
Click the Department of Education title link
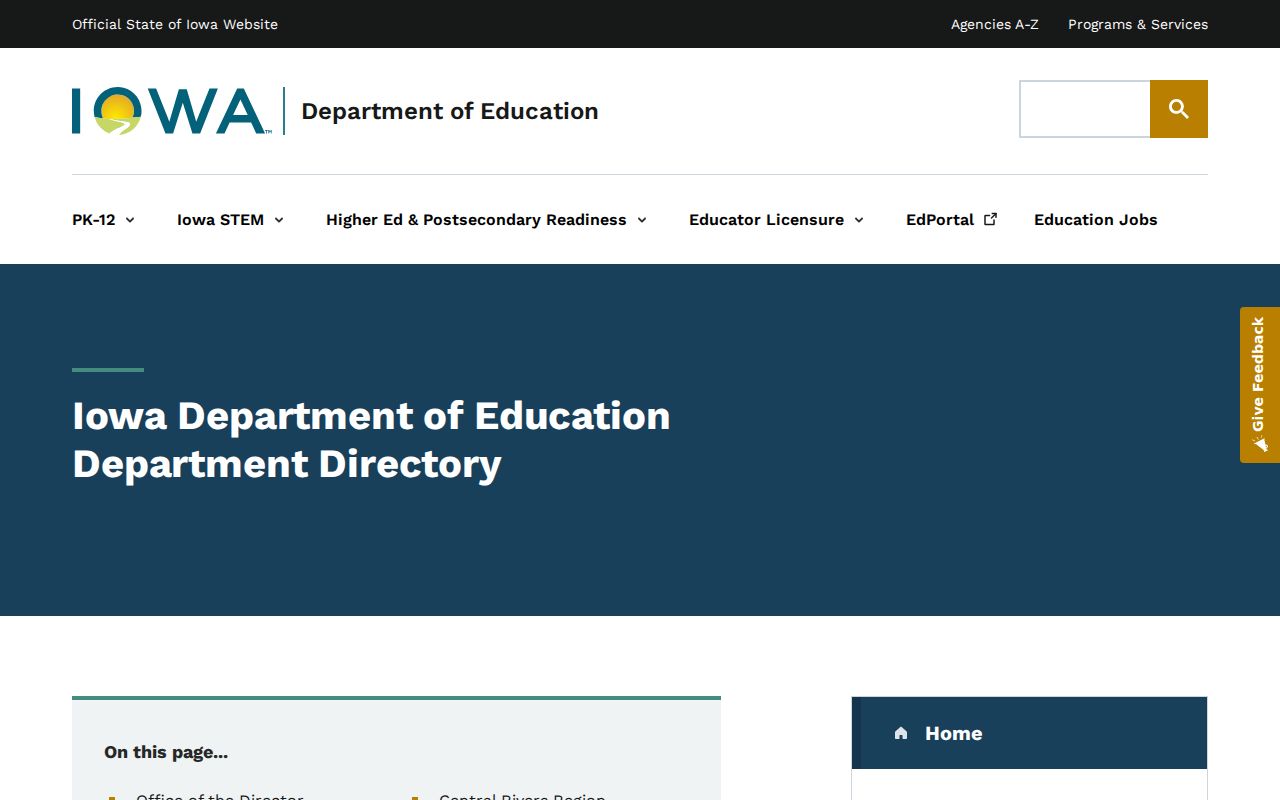450,111
